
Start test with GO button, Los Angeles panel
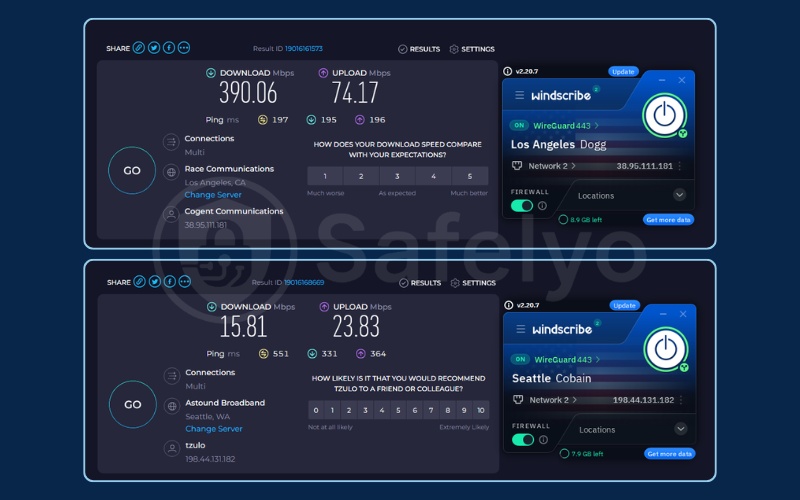point(132,170)
